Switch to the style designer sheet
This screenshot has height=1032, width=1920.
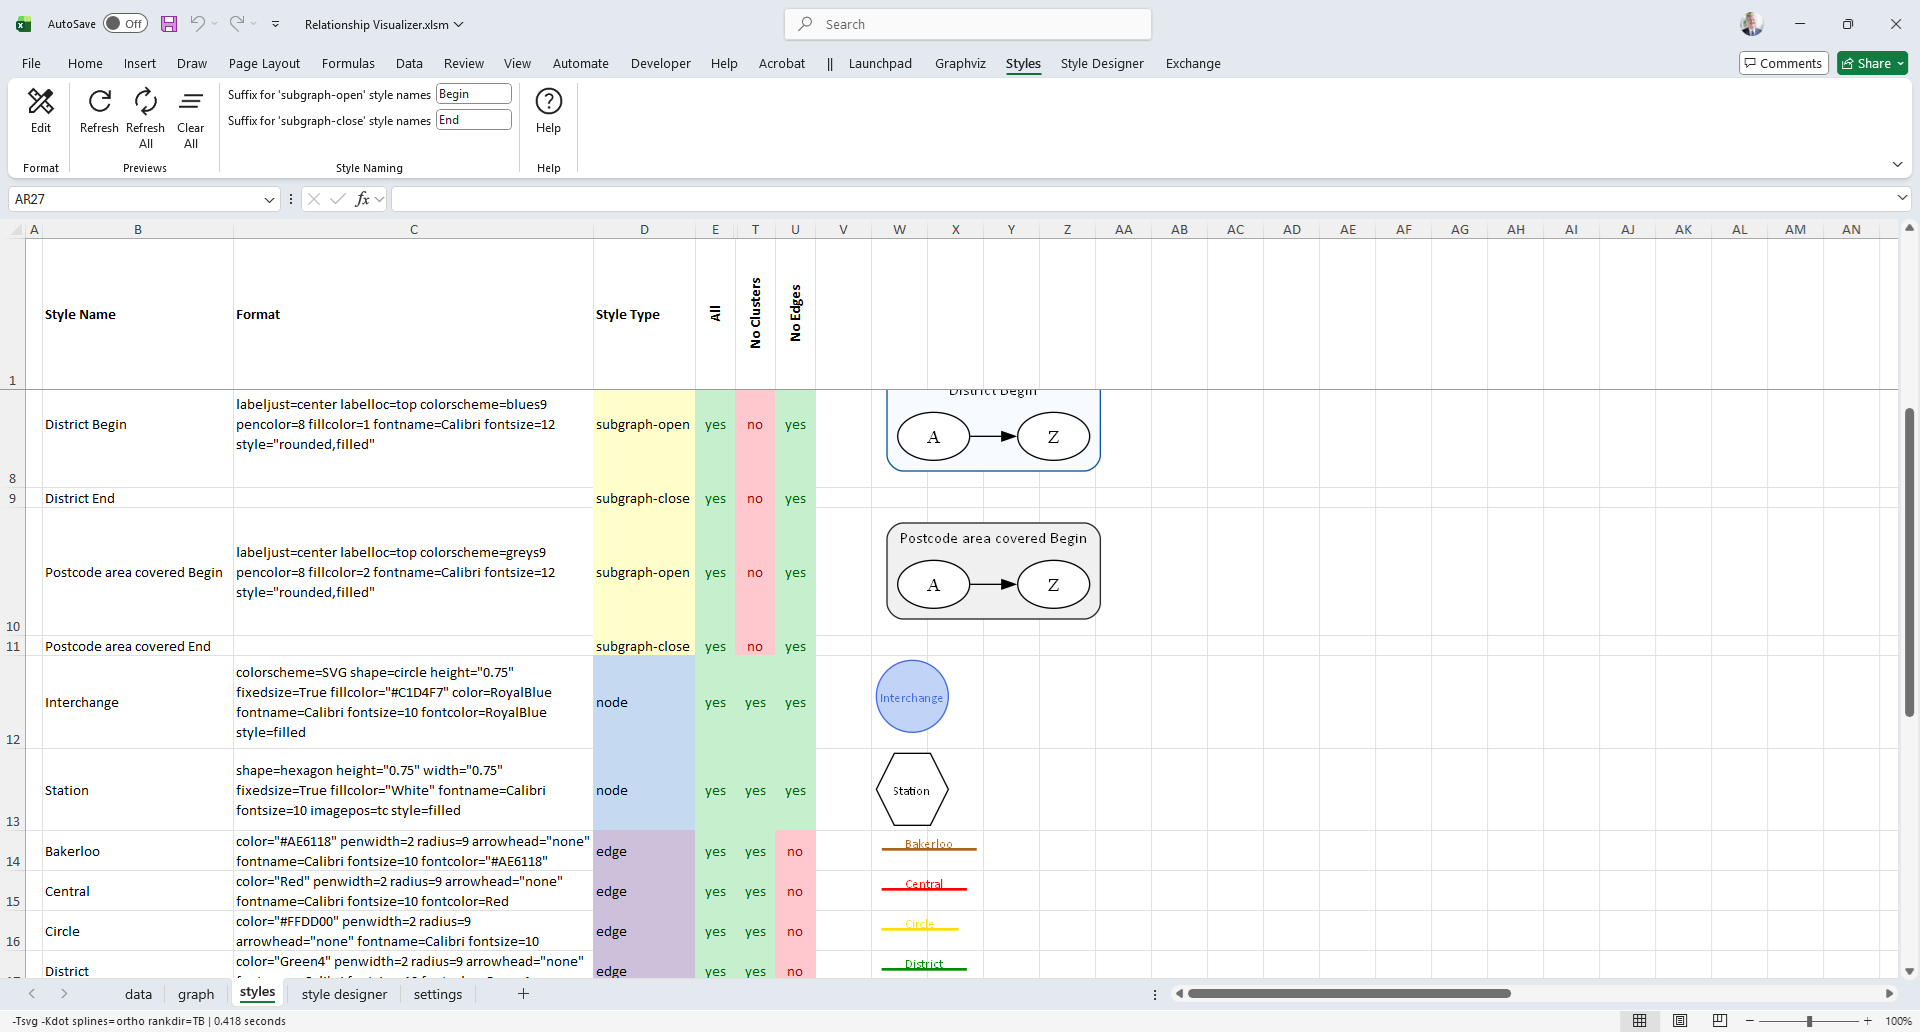click(x=344, y=994)
